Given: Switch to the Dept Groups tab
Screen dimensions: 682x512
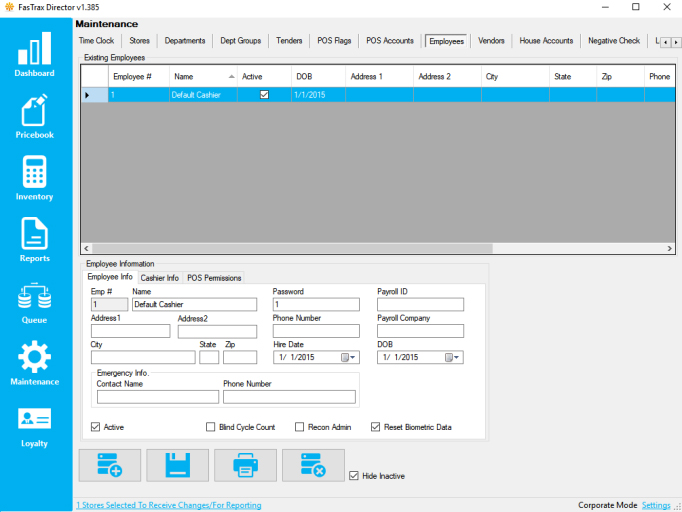Looking at the screenshot, I should click(x=241, y=41).
